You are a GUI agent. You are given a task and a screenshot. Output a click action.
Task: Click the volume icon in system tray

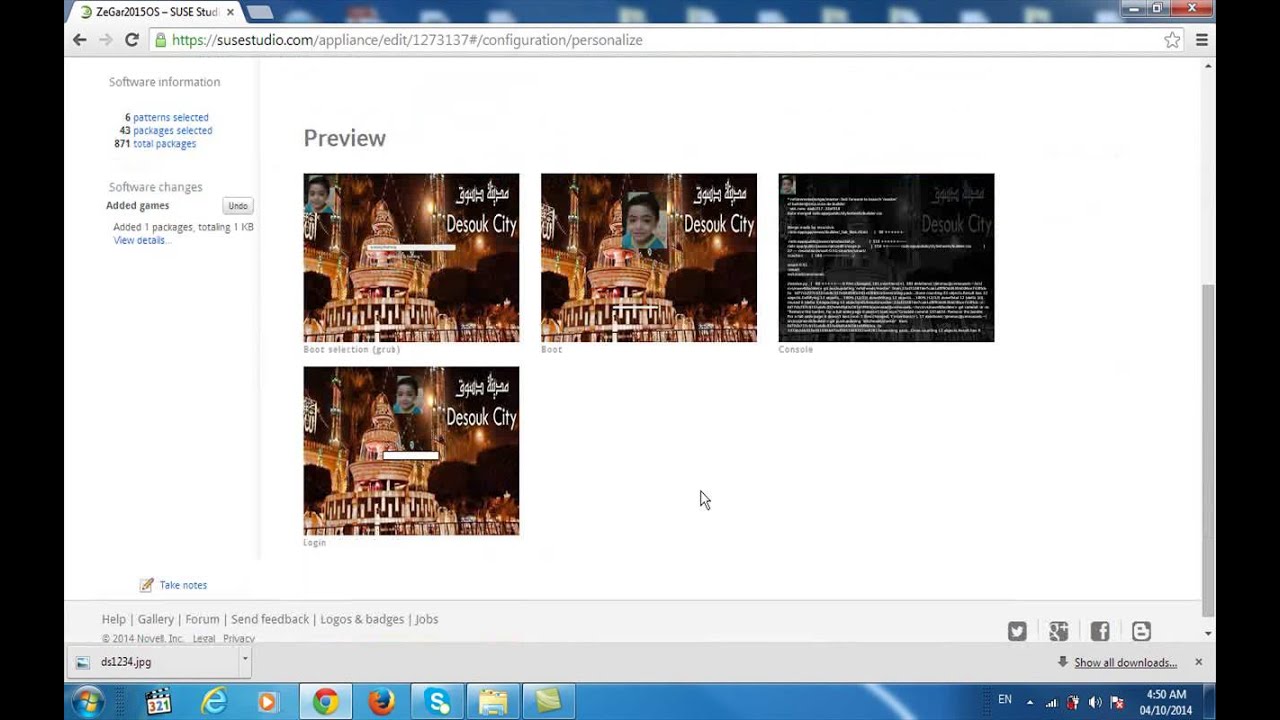1095,702
